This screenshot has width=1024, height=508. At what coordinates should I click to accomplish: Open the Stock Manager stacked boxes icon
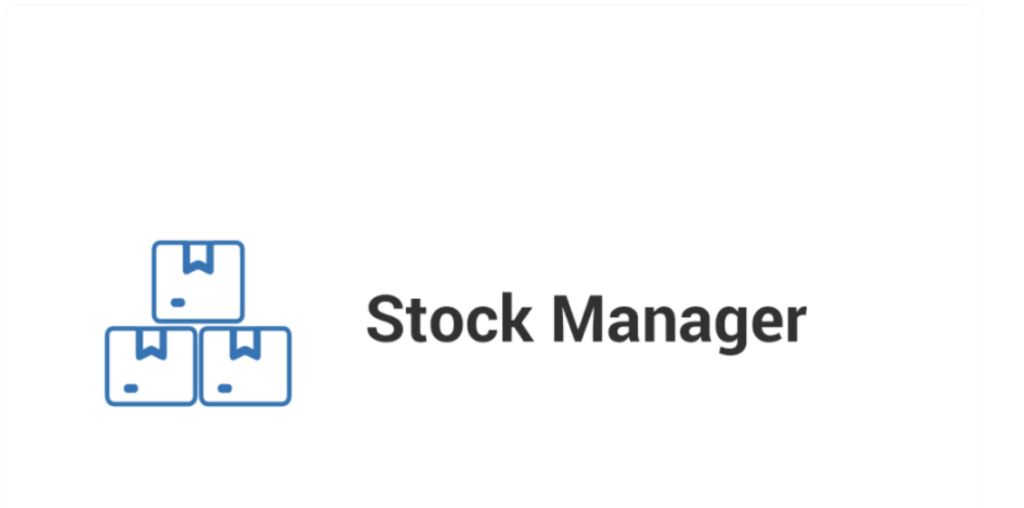click(x=198, y=323)
